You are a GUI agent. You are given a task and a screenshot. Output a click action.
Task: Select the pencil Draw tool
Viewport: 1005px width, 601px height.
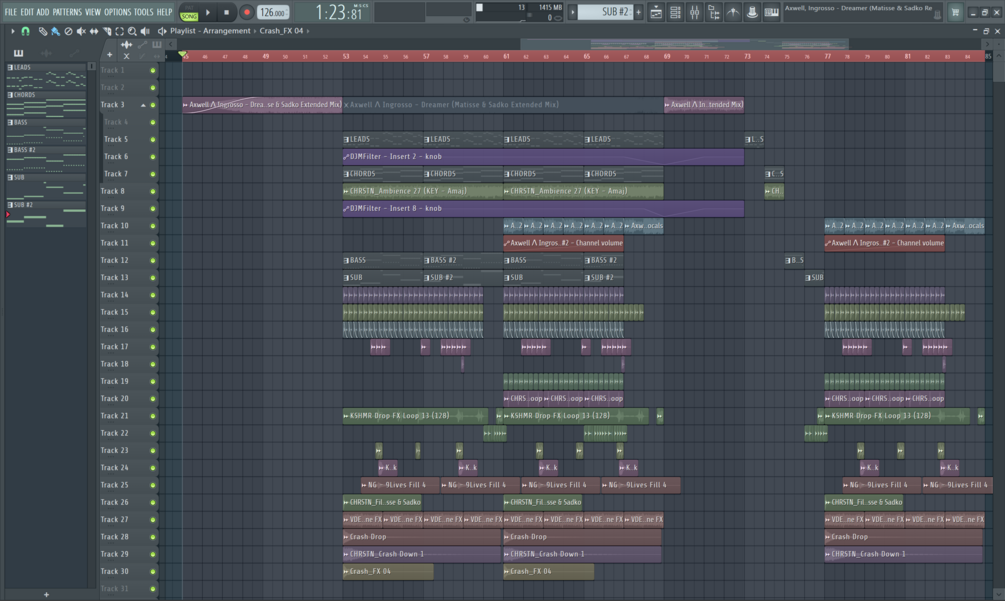[42, 31]
